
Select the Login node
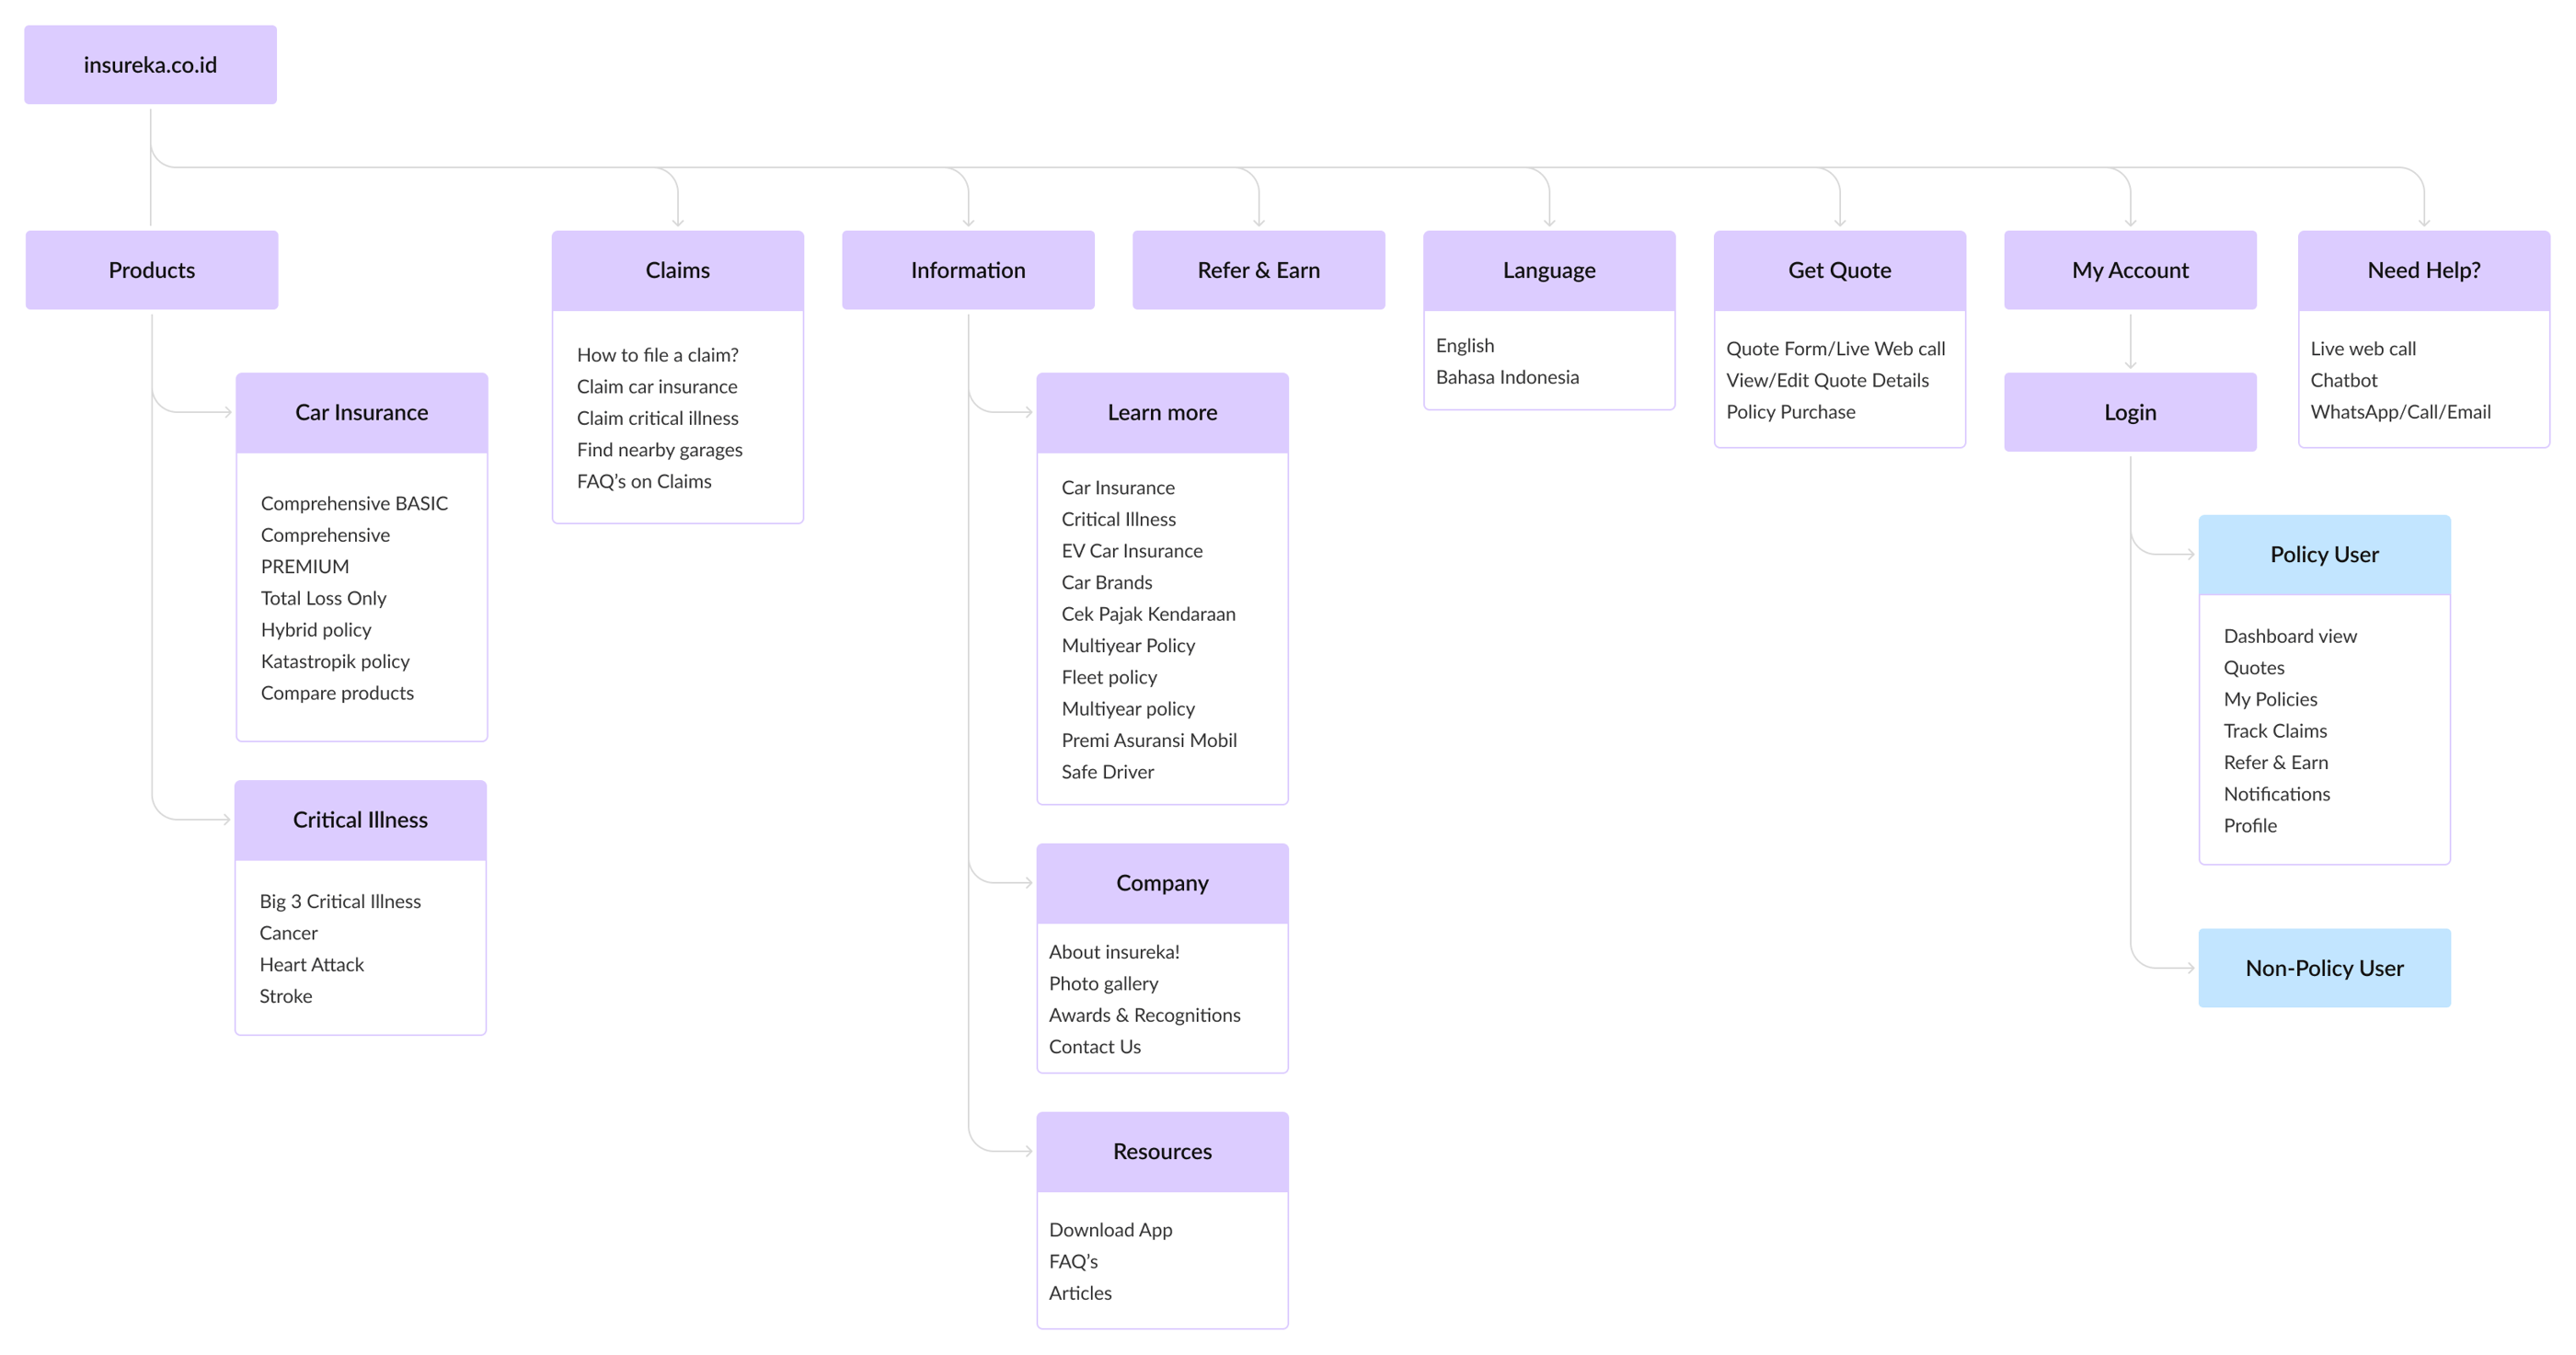pos(2130,412)
